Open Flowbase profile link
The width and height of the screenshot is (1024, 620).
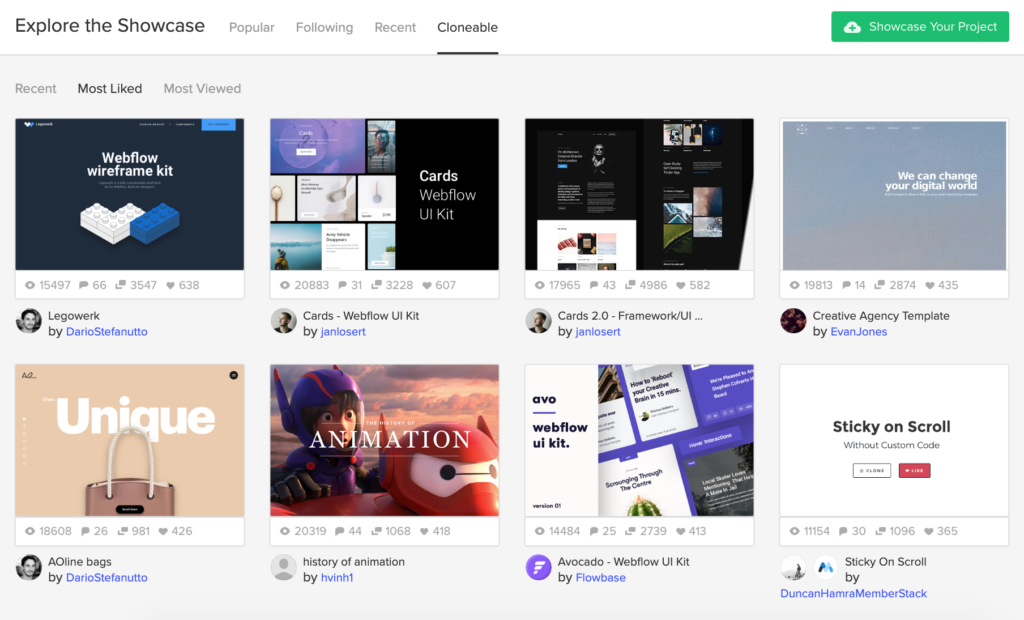click(600, 578)
